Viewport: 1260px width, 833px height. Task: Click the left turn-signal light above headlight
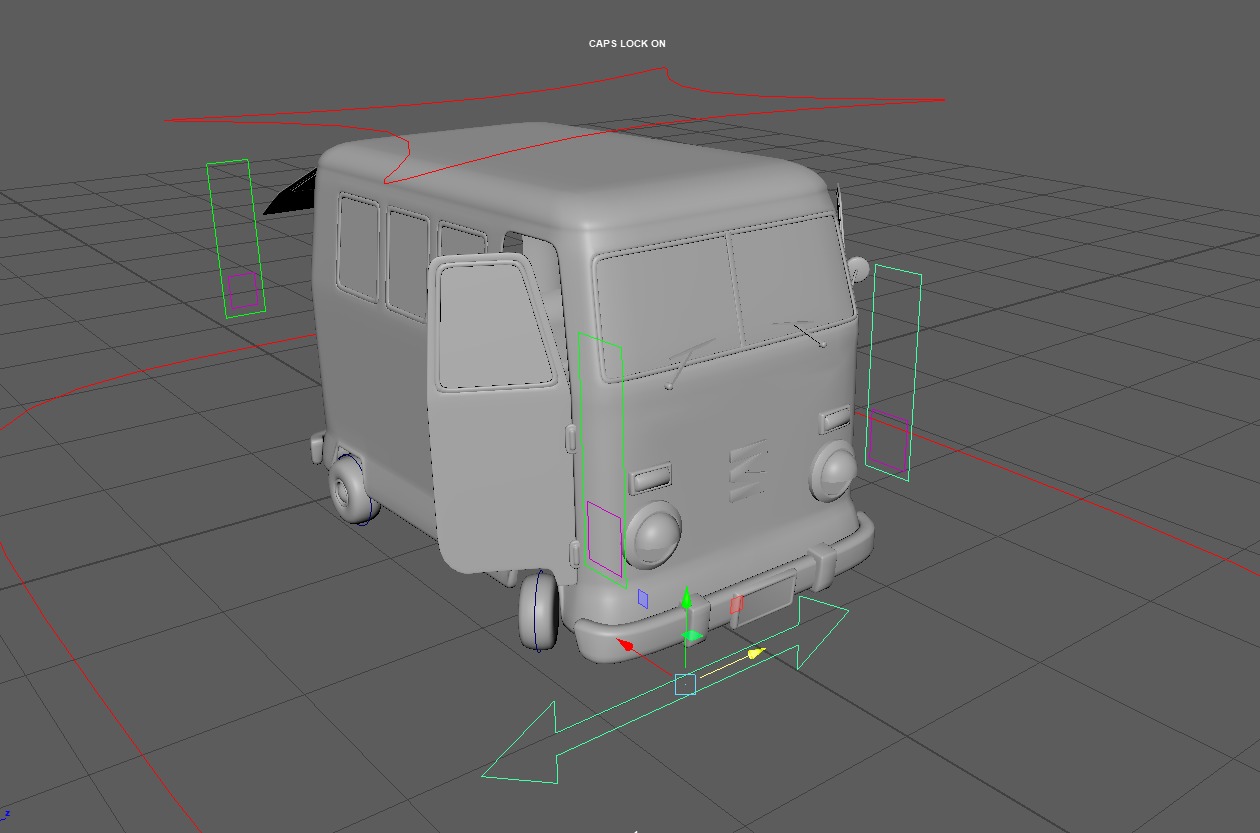tap(652, 478)
